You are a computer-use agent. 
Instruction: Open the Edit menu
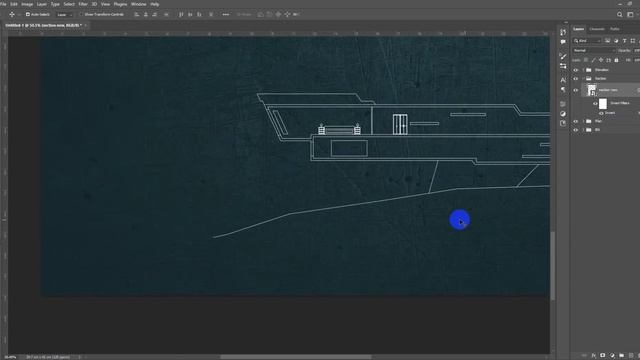click(x=14, y=4)
